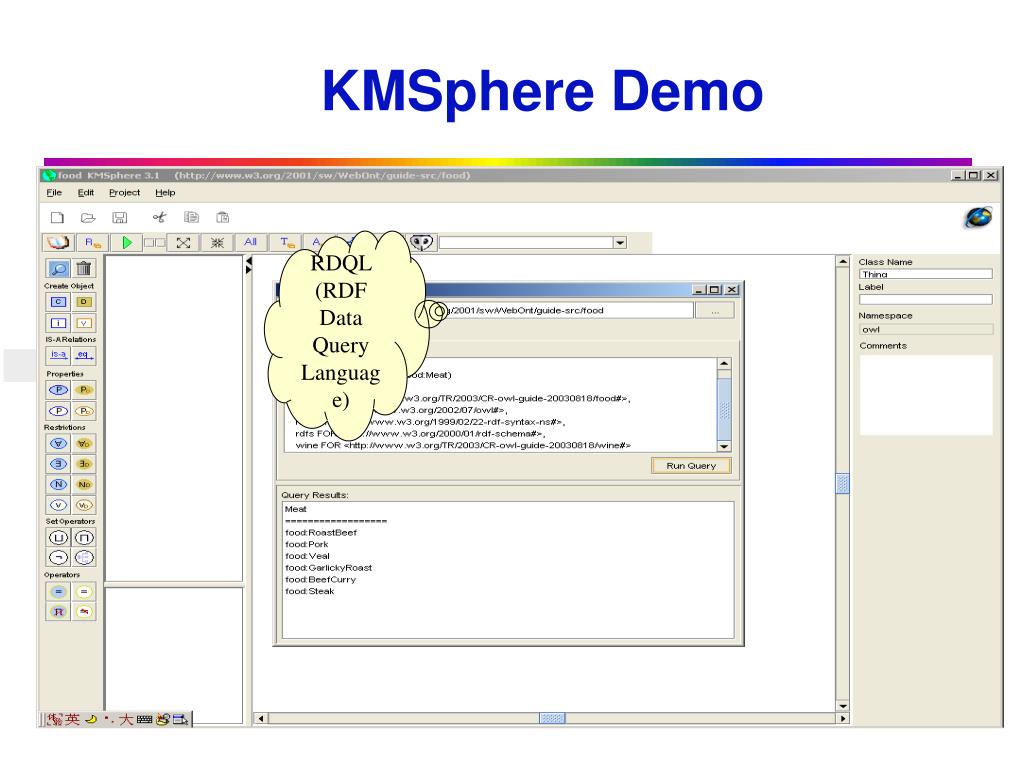The image size is (1024, 768).
Task: Select the blue 'N' restriction tool
Action: pos(58,484)
